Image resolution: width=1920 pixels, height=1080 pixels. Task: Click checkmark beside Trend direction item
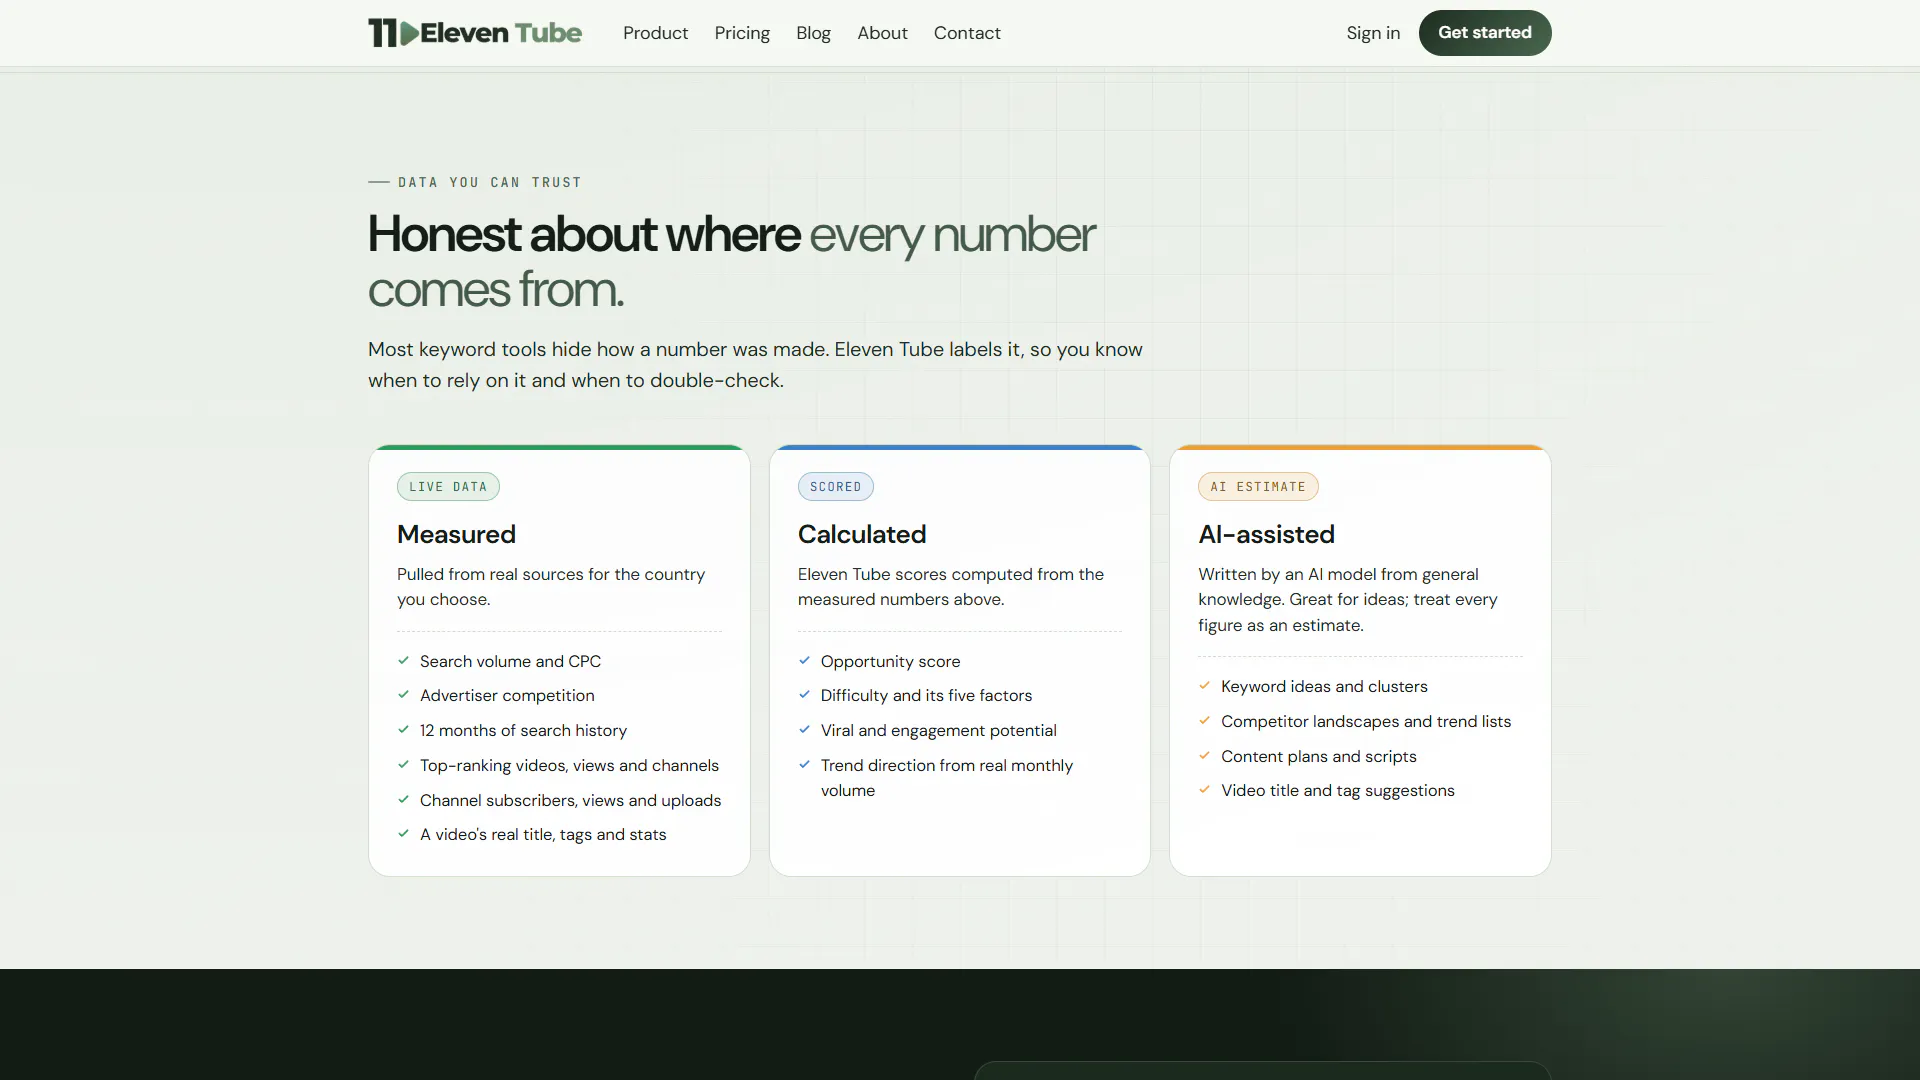pyautogui.click(x=804, y=764)
